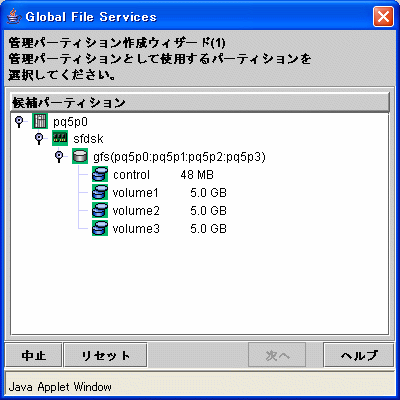Close the Global File Services window
The height and width of the screenshot is (400, 400).
tap(383, 16)
